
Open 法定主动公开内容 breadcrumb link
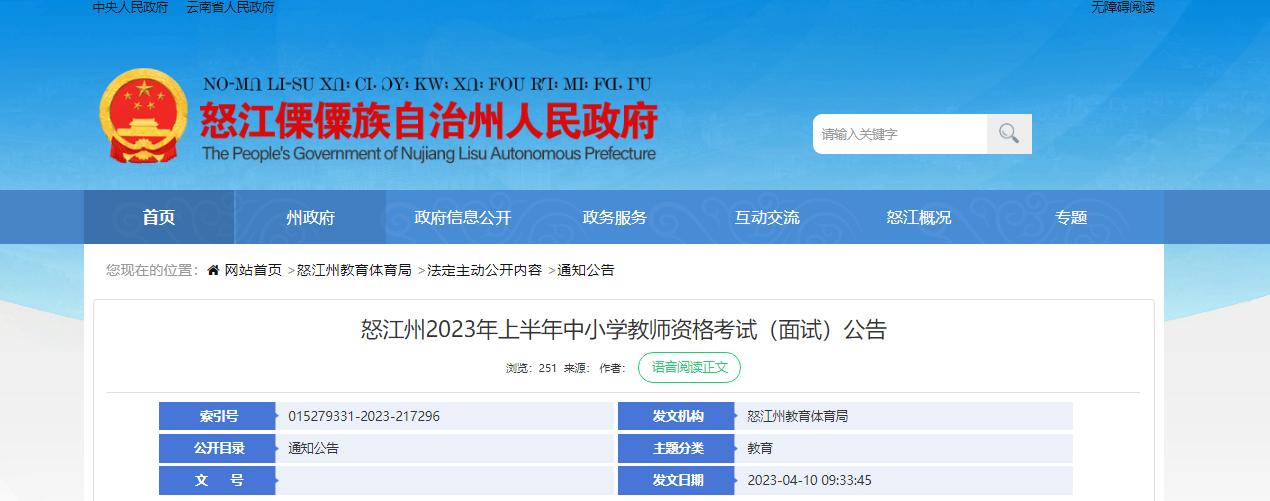click(x=484, y=271)
